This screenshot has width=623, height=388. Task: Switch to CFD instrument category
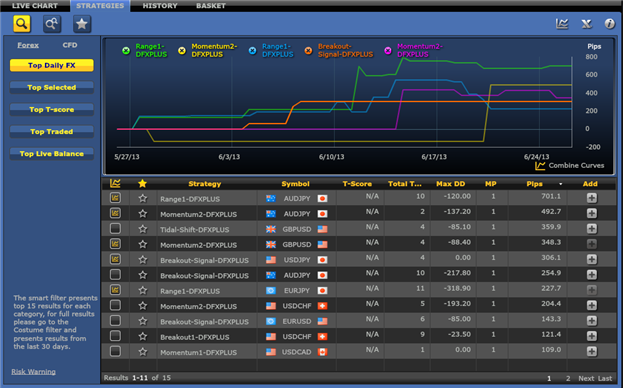click(x=70, y=45)
